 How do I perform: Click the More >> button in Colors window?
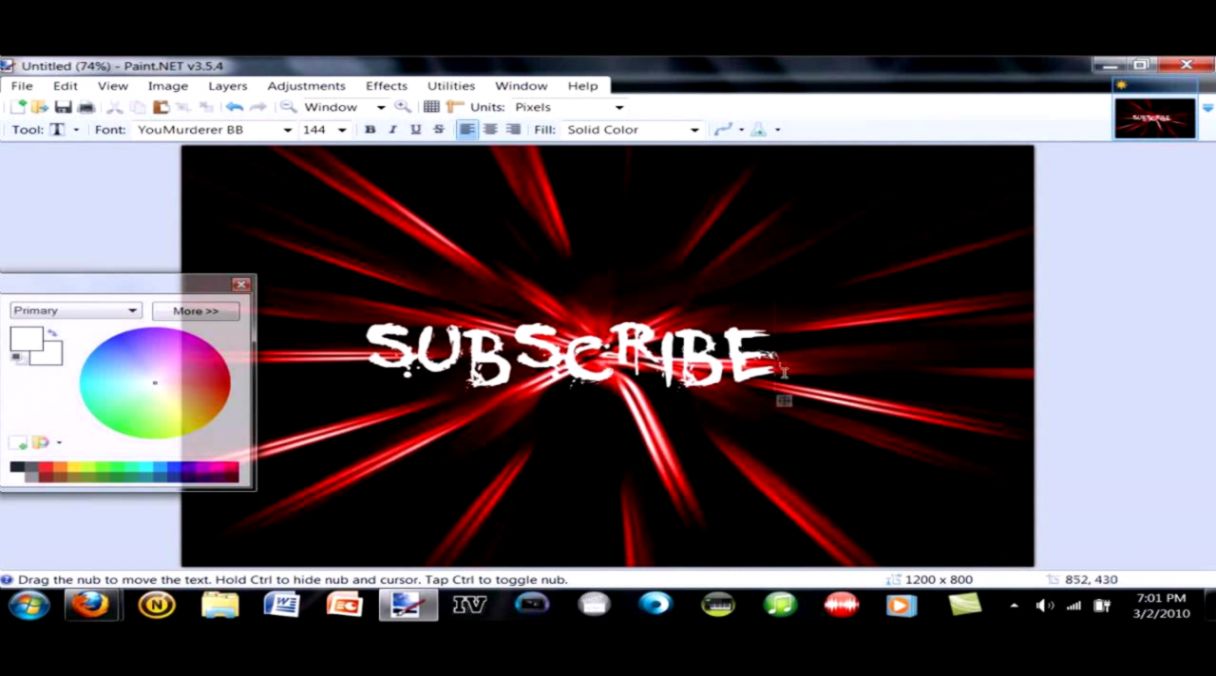(195, 311)
